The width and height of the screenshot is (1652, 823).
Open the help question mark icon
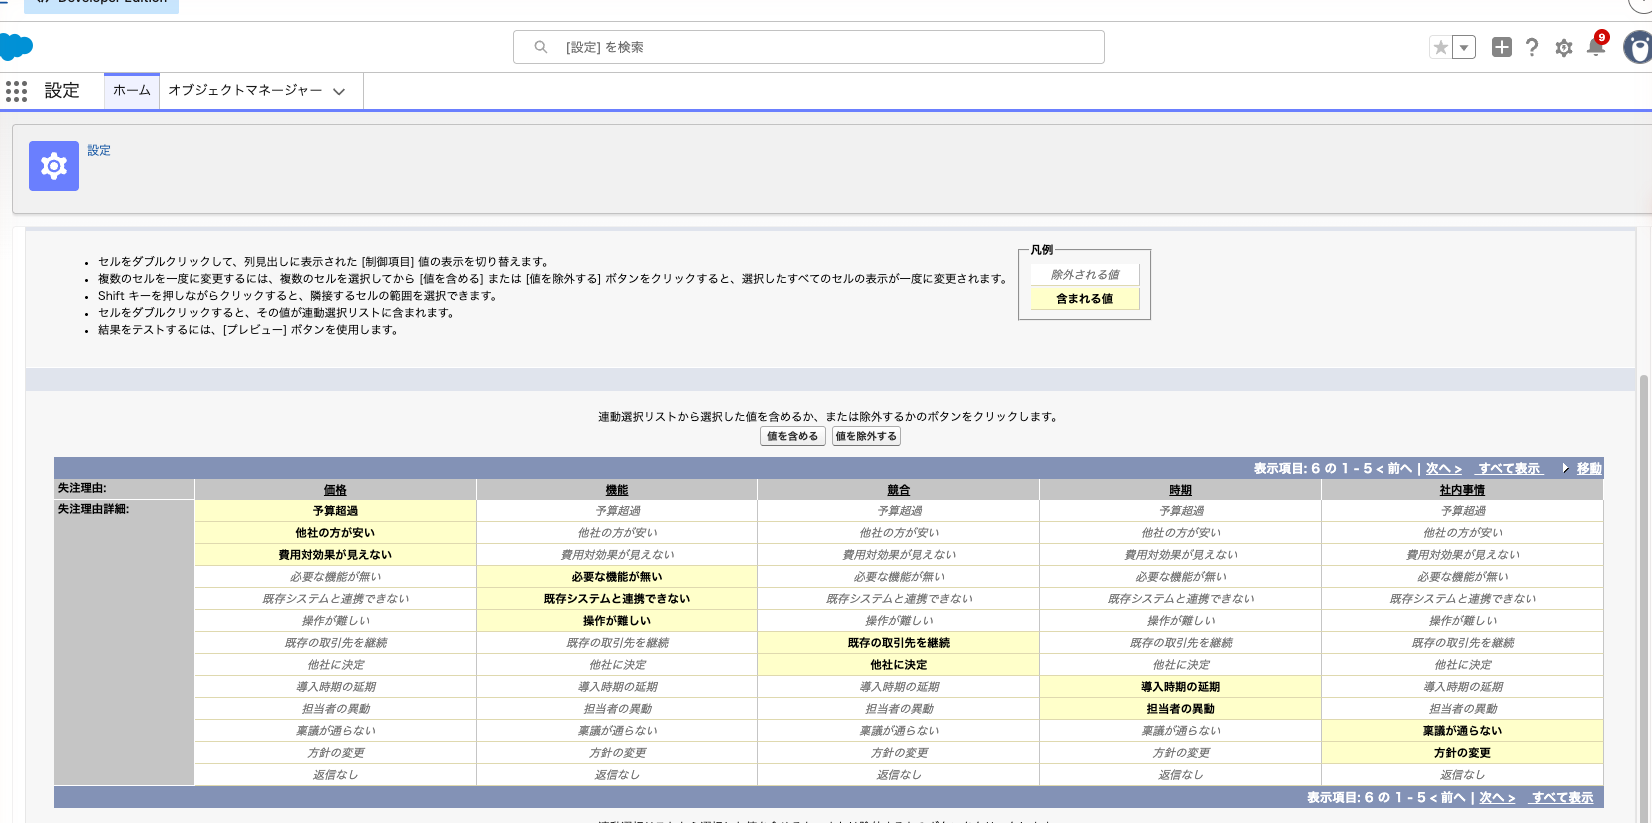pyautogui.click(x=1532, y=47)
